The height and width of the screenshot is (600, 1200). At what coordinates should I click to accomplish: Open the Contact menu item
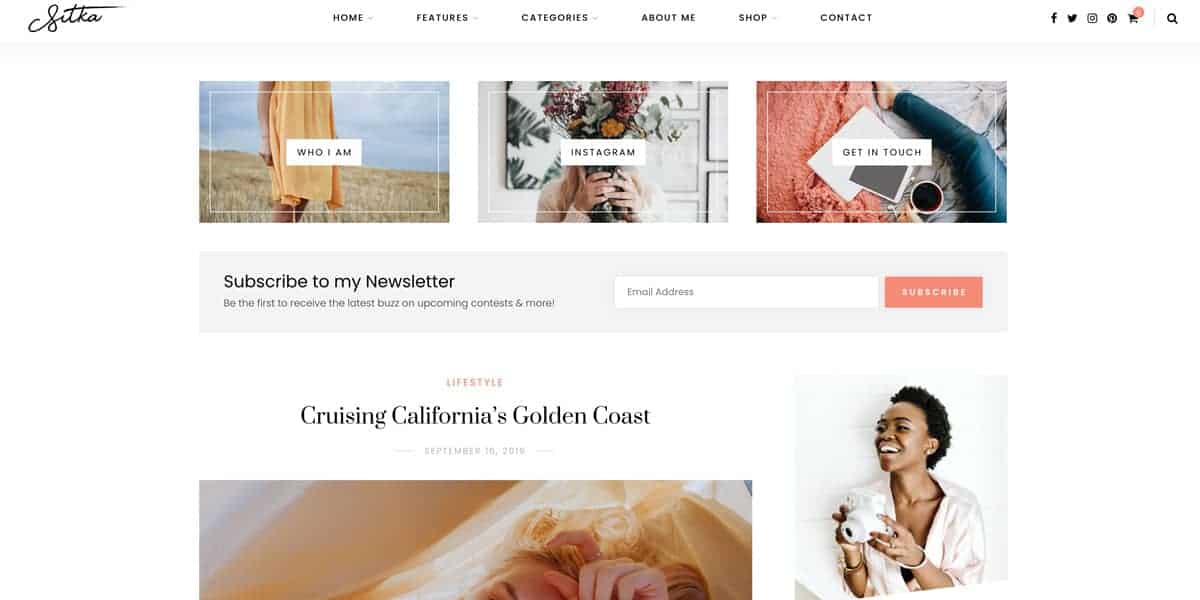(846, 18)
